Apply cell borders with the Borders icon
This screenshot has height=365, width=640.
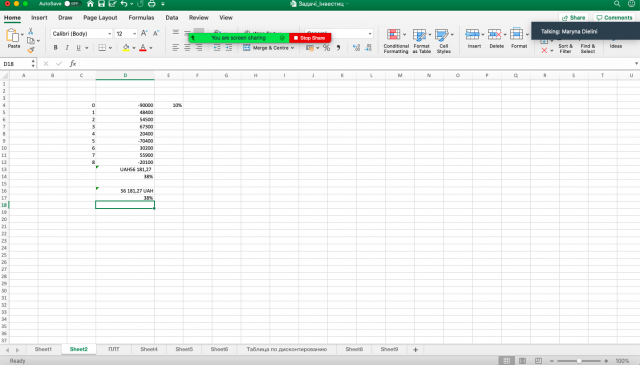102,48
